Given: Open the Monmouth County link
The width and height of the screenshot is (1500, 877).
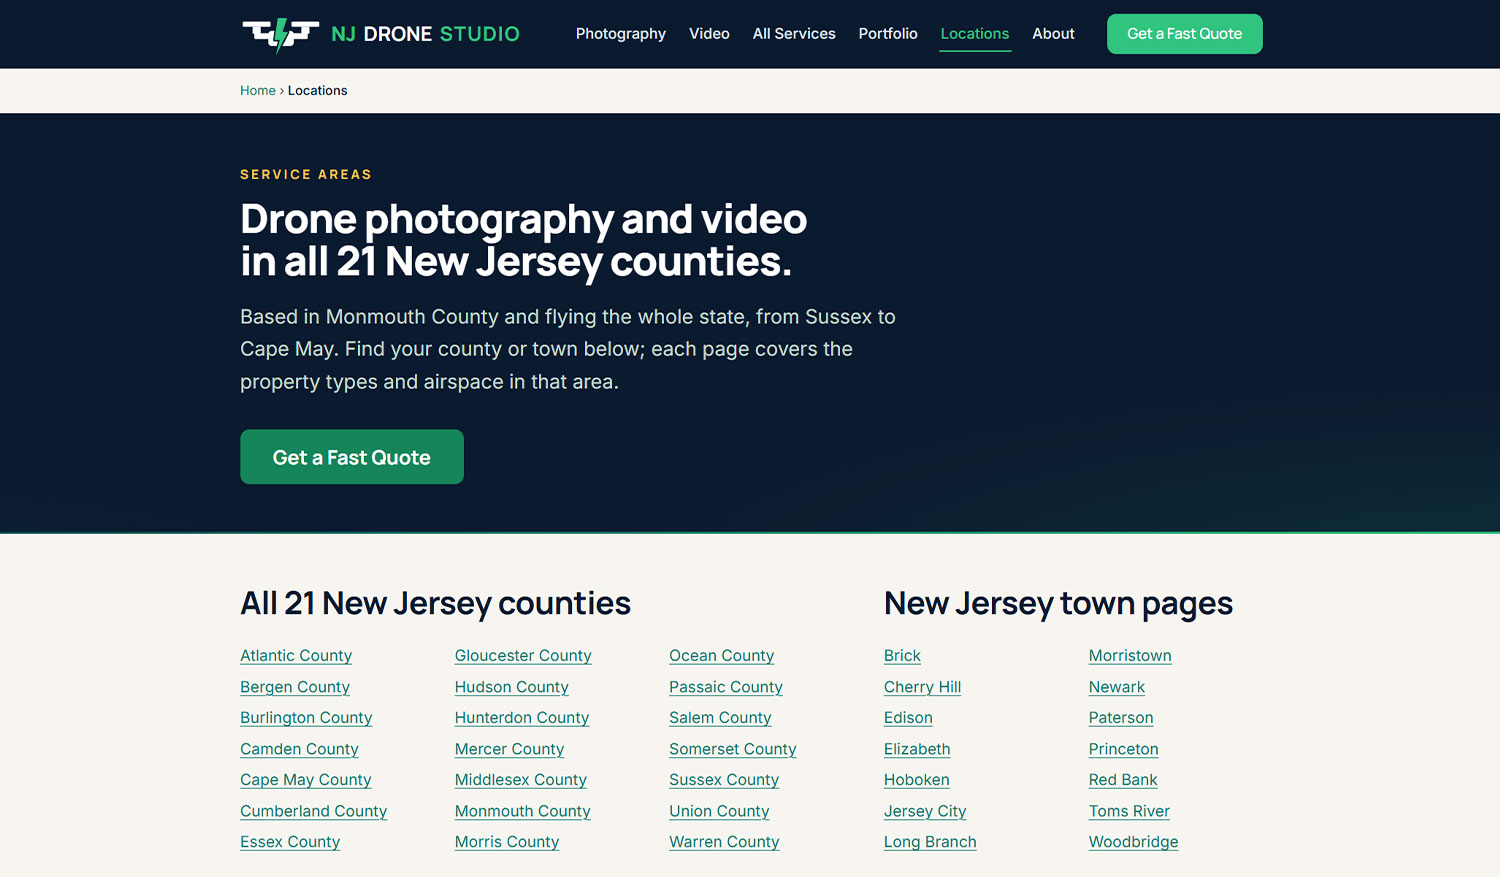Looking at the screenshot, I should click(x=523, y=811).
